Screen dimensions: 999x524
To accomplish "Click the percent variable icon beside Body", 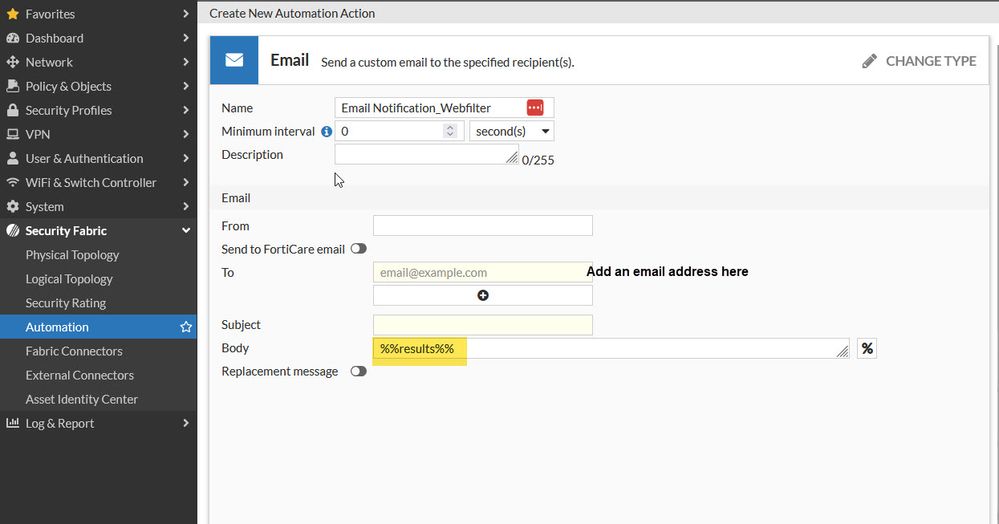I will (867, 348).
